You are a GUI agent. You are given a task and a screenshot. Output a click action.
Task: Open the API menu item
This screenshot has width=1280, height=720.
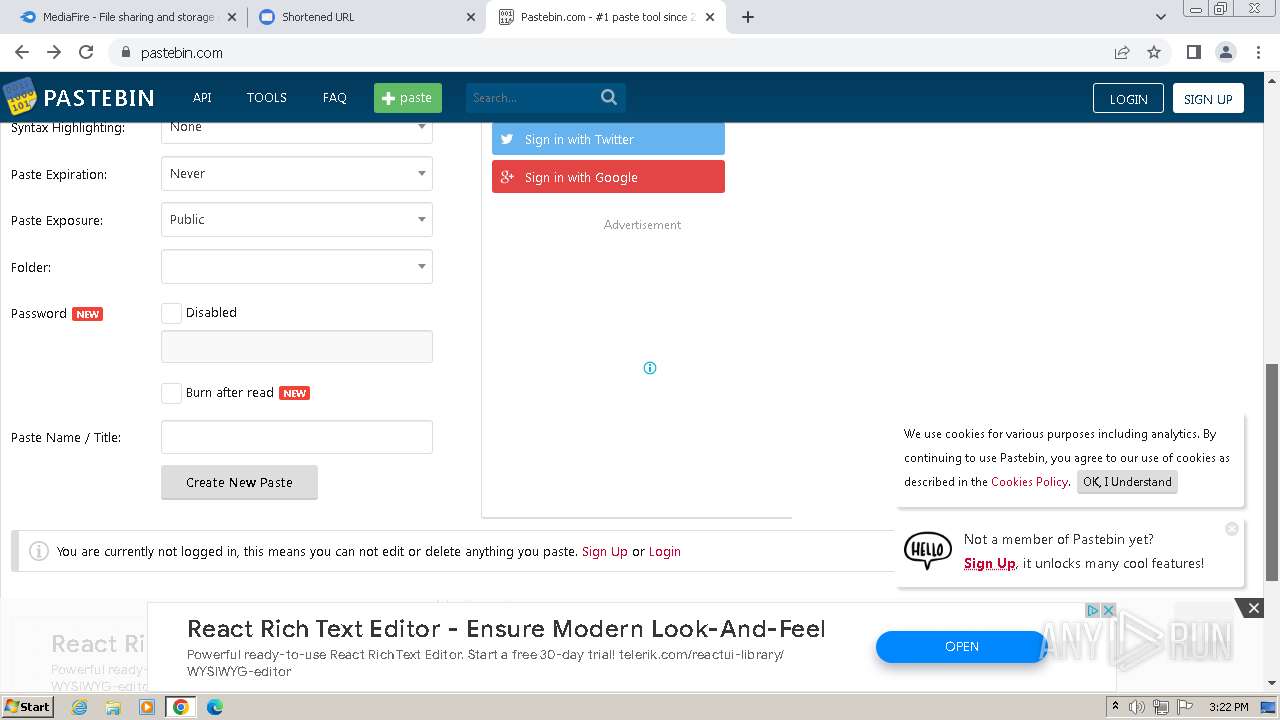click(202, 97)
